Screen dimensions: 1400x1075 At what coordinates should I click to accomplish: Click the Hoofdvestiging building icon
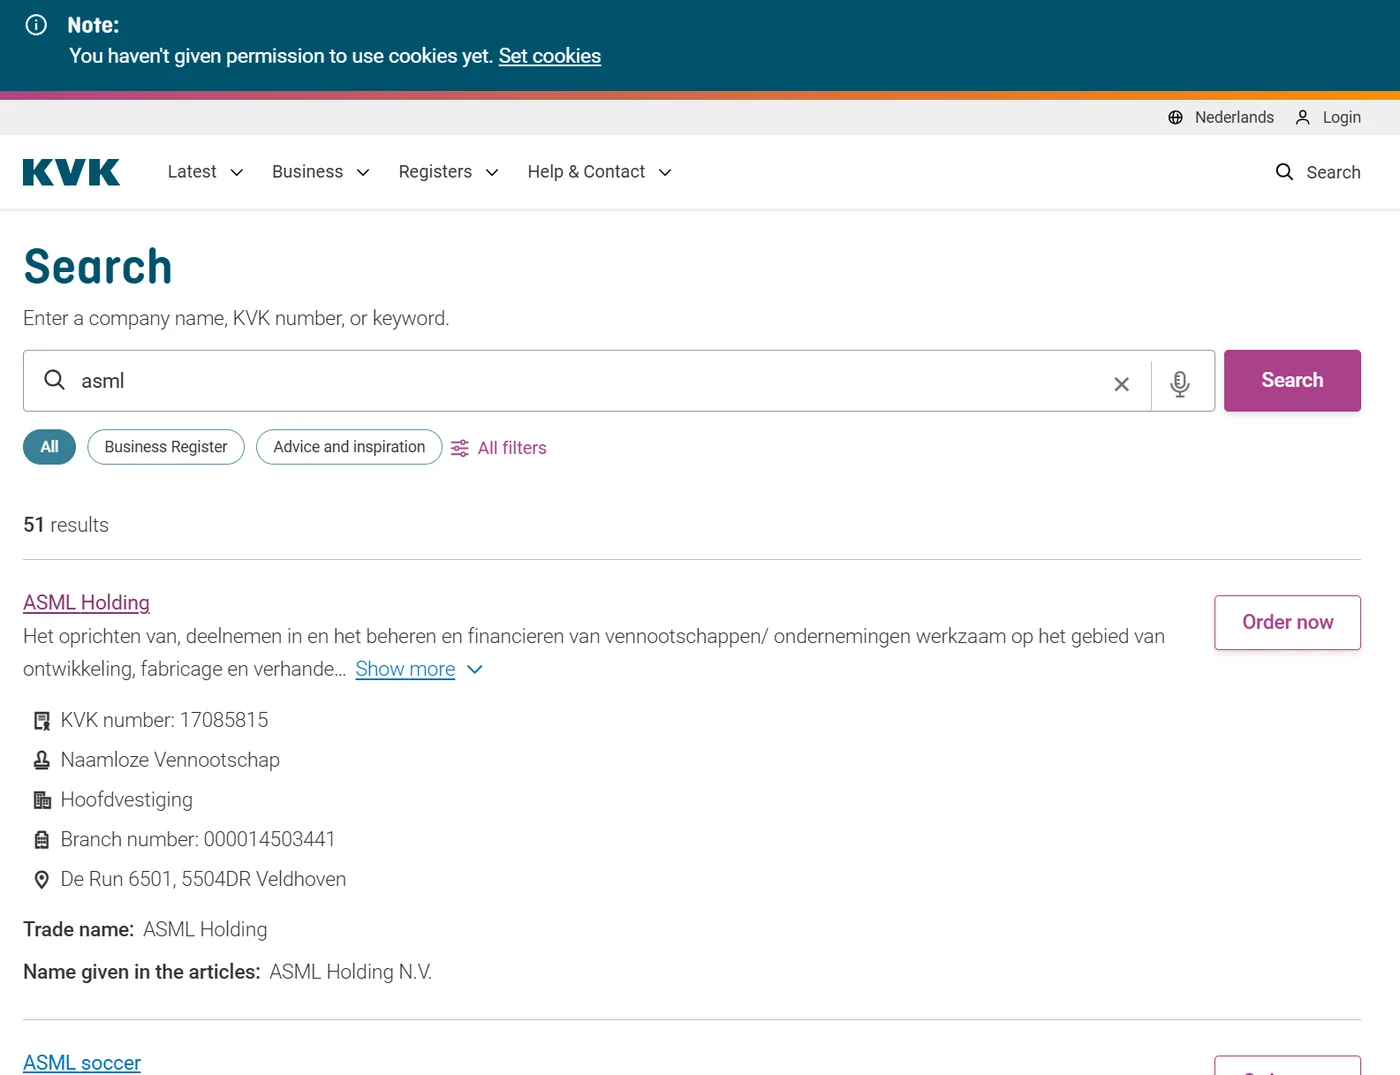(x=42, y=800)
